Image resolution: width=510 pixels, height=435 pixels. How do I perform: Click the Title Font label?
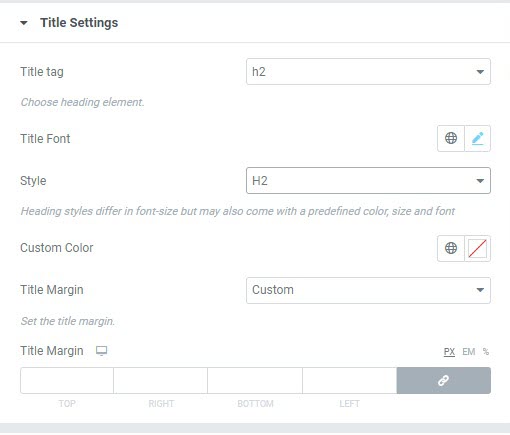coord(45,139)
